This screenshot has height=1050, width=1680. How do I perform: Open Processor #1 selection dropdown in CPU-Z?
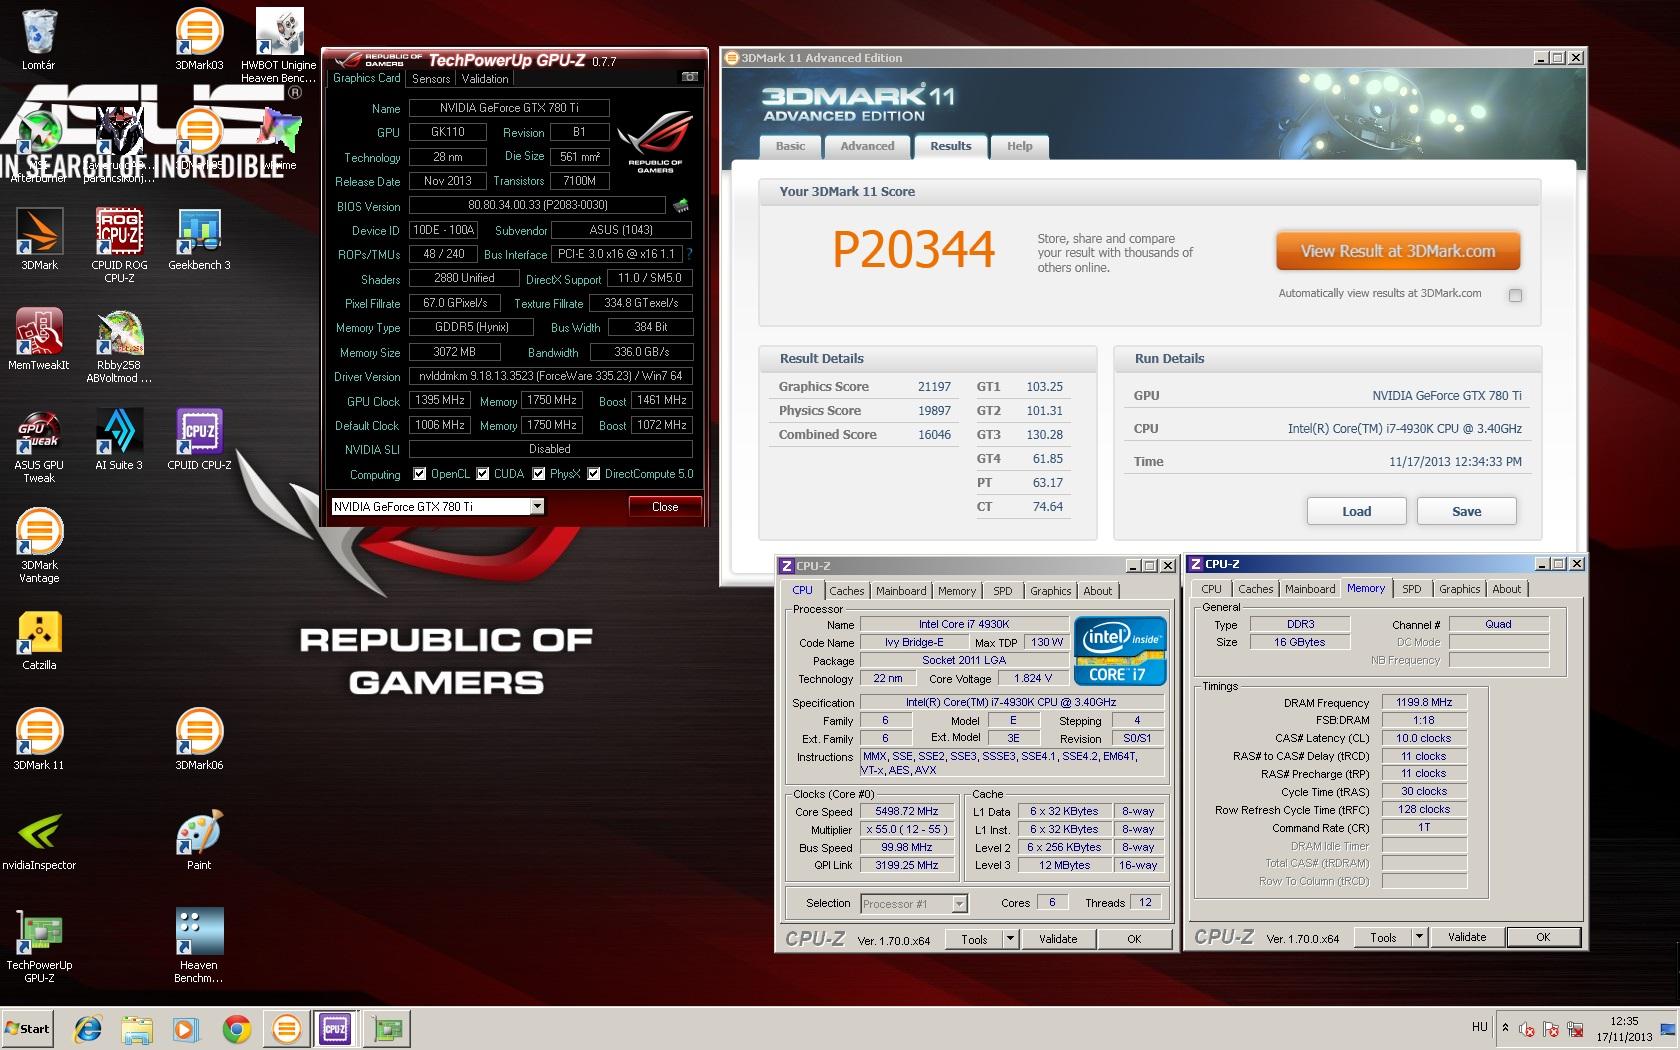click(x=959, y=904)
